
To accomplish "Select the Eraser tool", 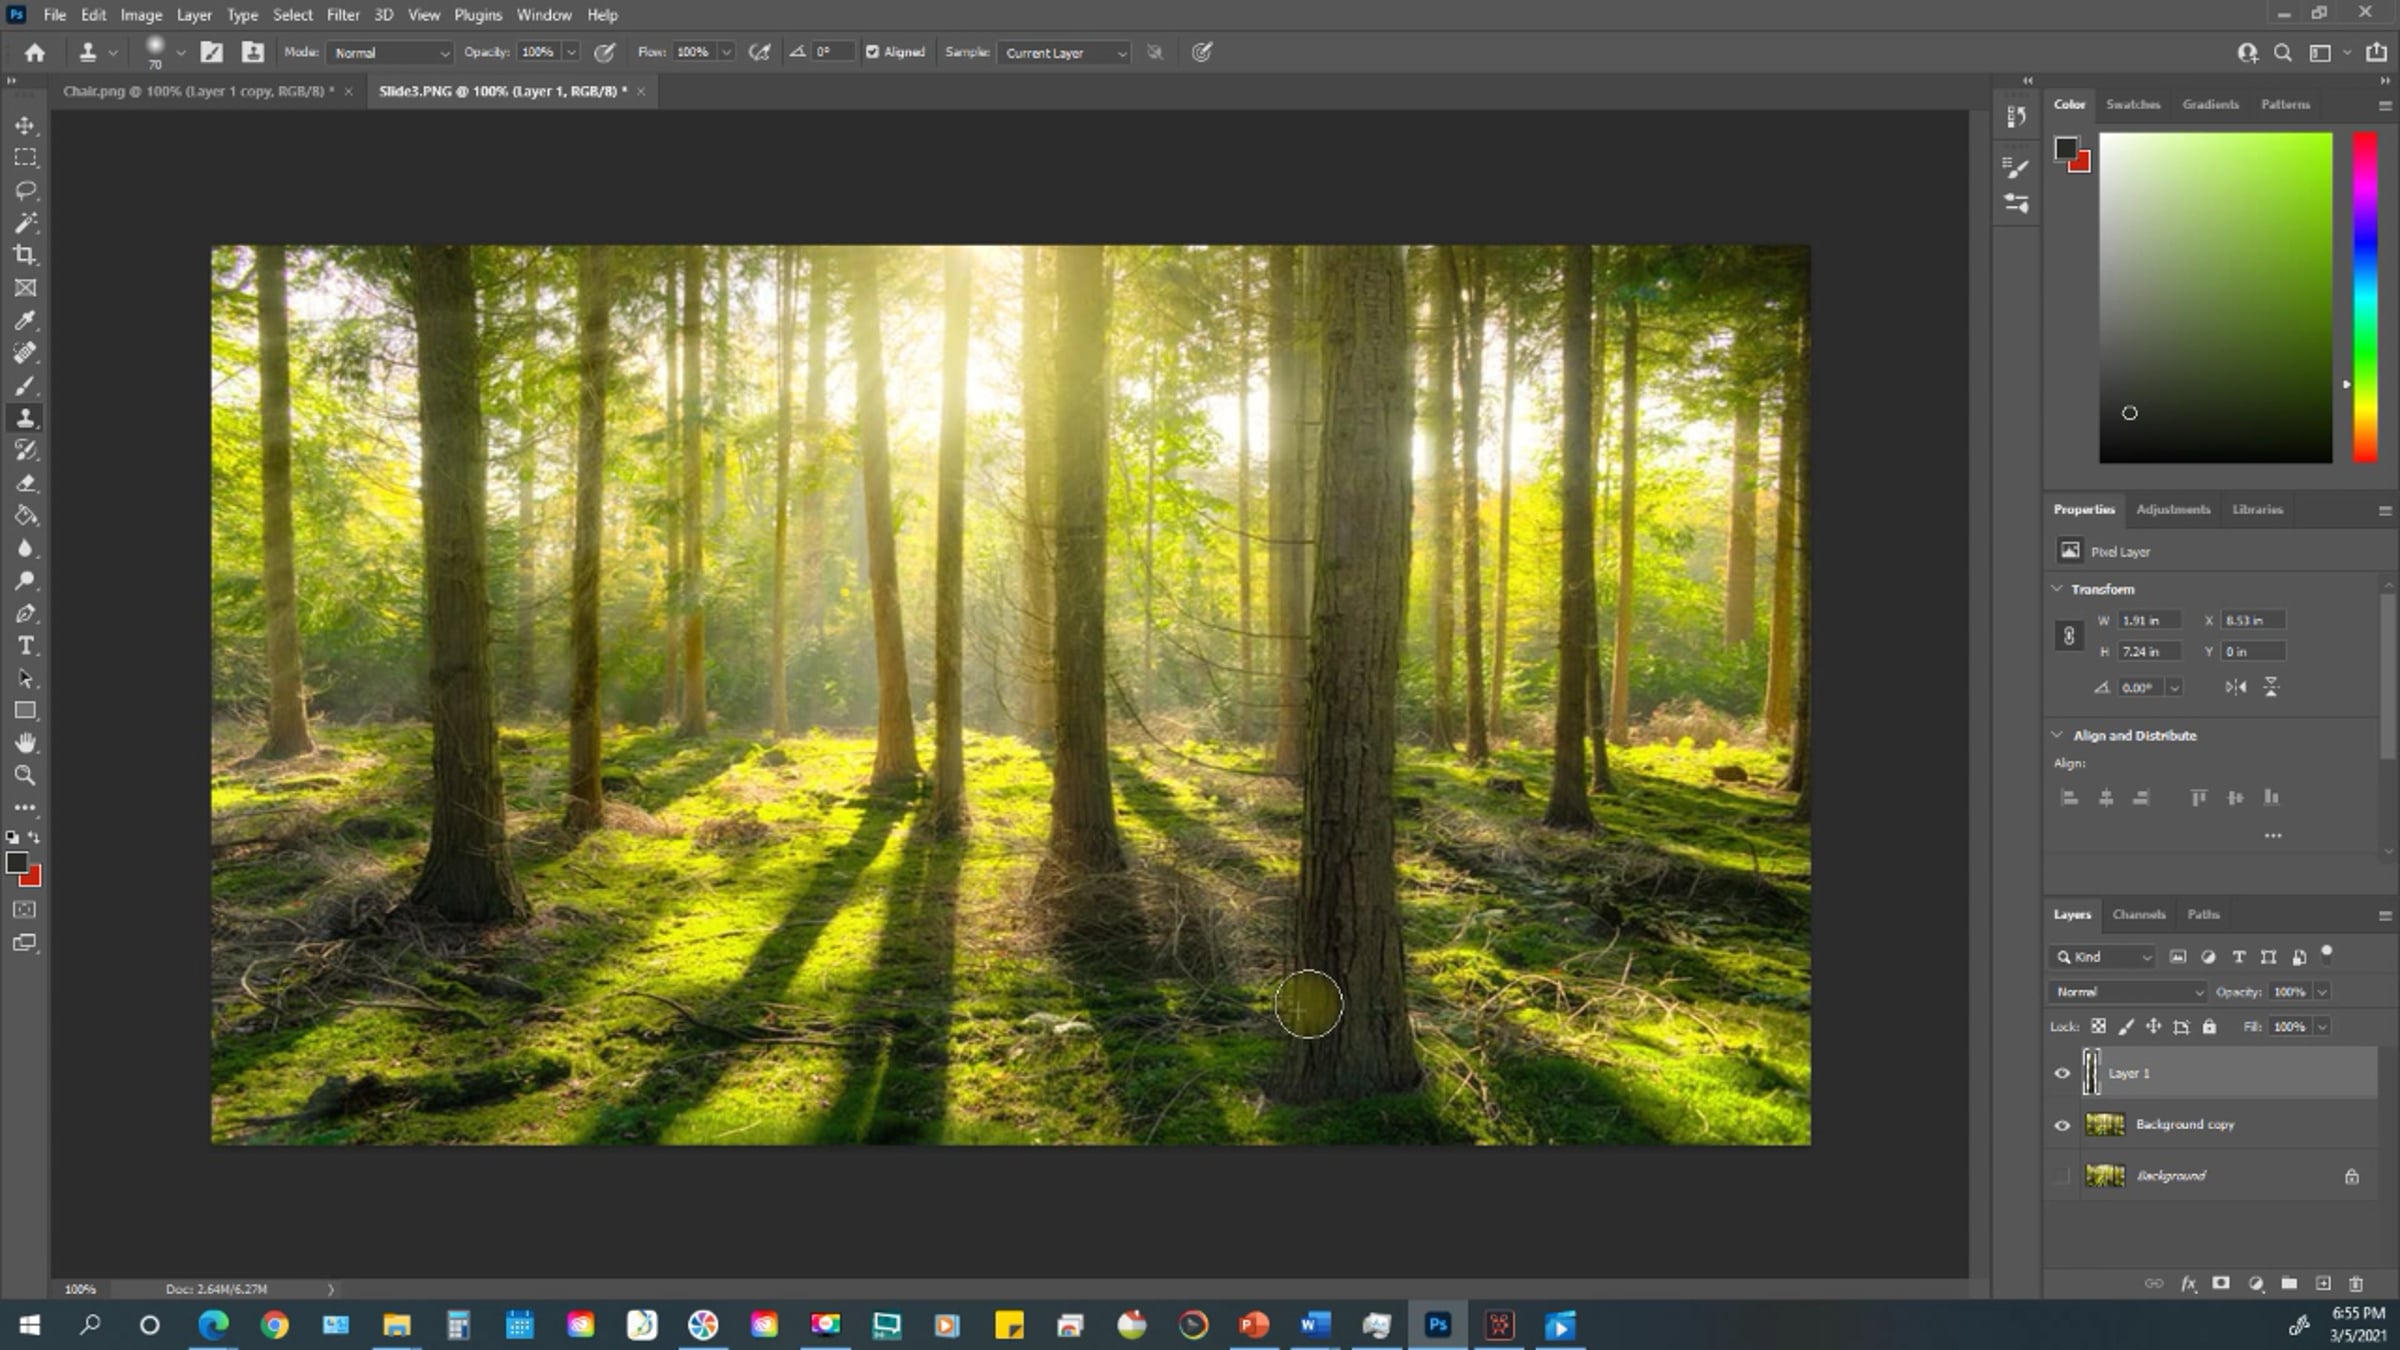I will tap(25, 483).
